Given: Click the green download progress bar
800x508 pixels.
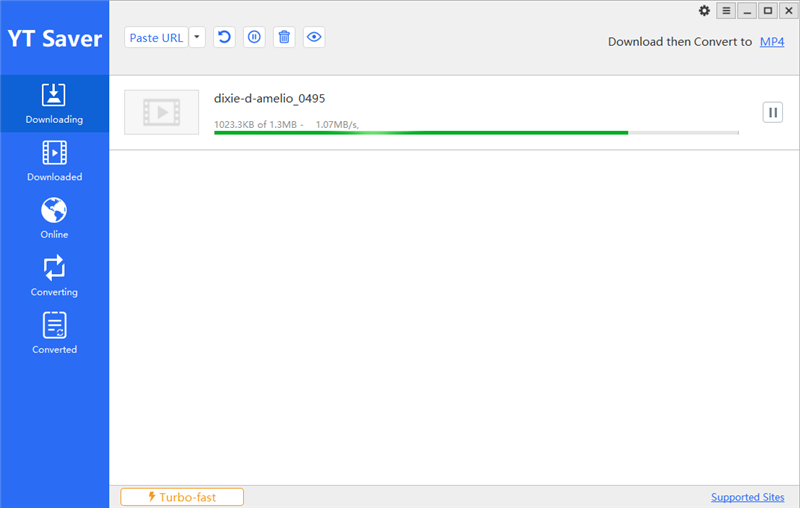Looking at the screenshot, I should pos(476,133).
